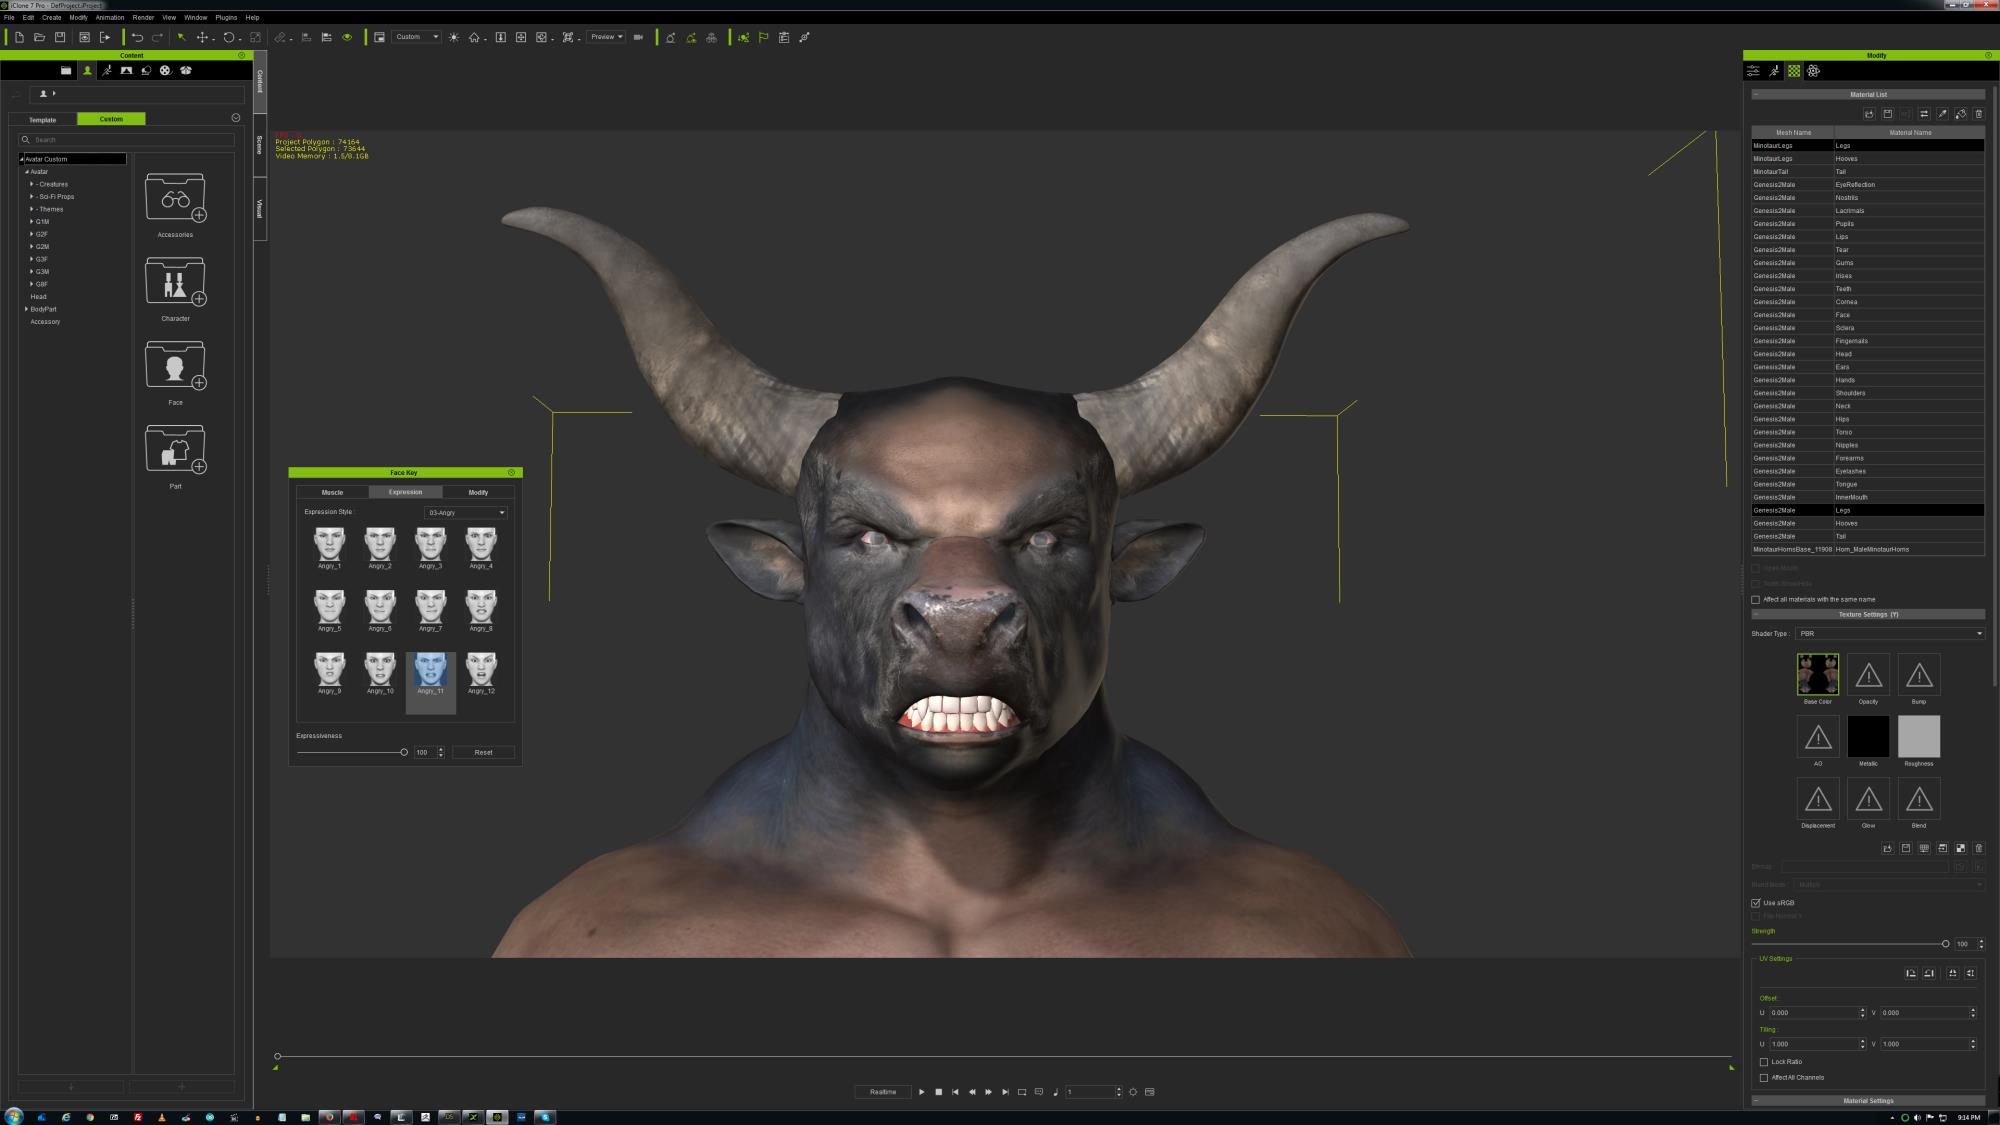This screenshot has height=1125, width=2000.
Task: Click the eyedropper pick material icon
Action: [1942, 114]
